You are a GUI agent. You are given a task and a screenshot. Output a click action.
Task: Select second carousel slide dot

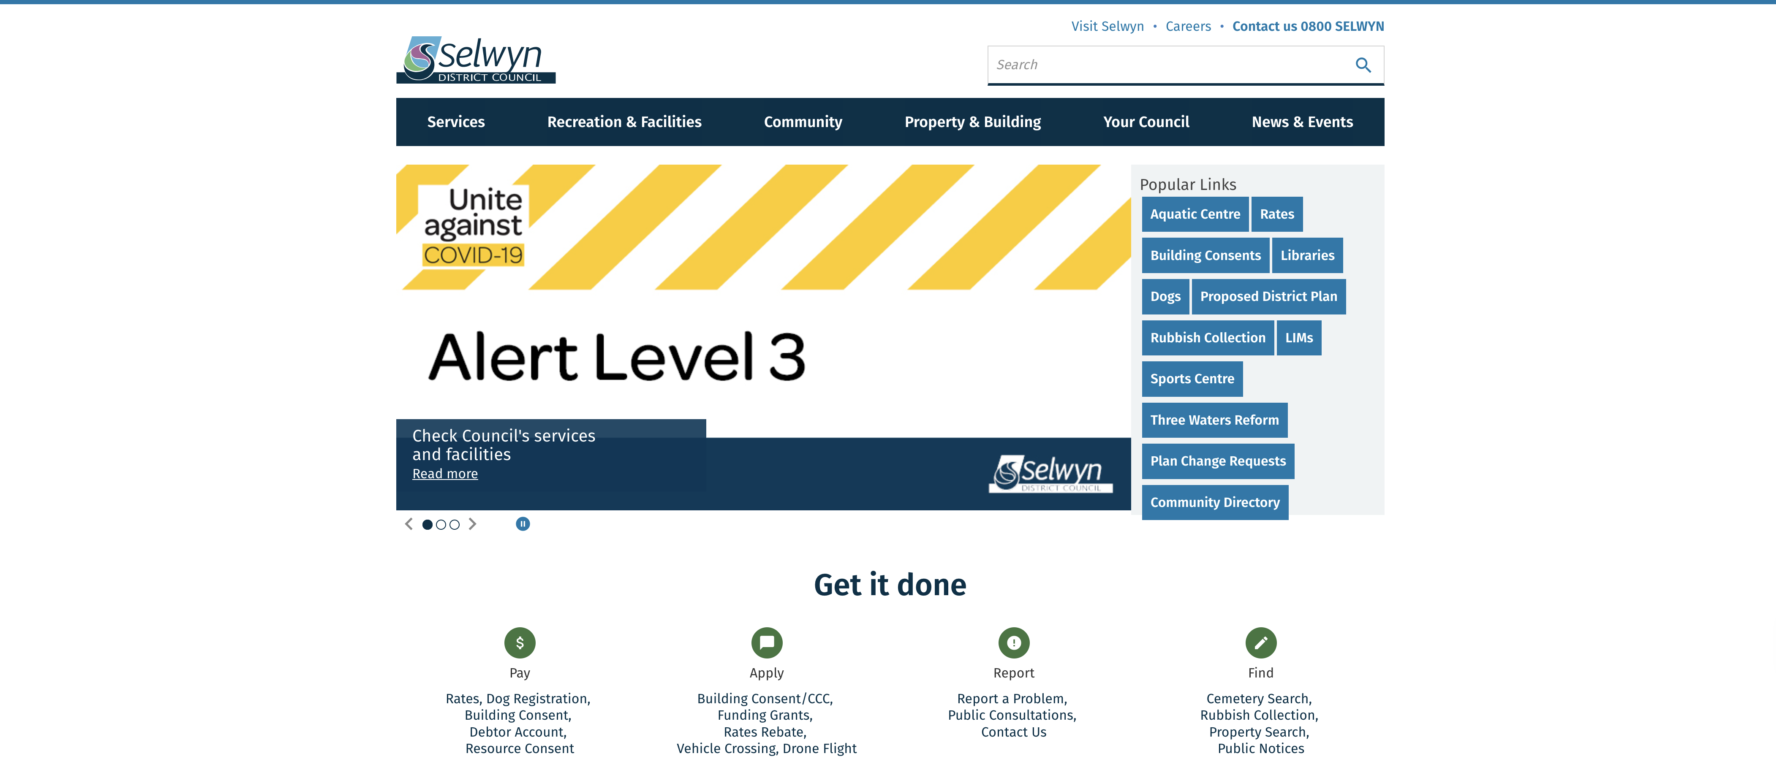click(441, 524)
